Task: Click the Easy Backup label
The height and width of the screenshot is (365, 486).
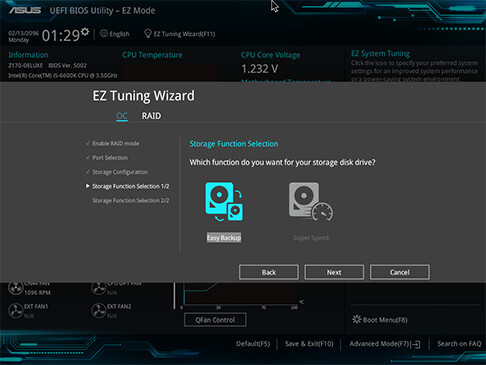Action: click(x=224, y=238)
